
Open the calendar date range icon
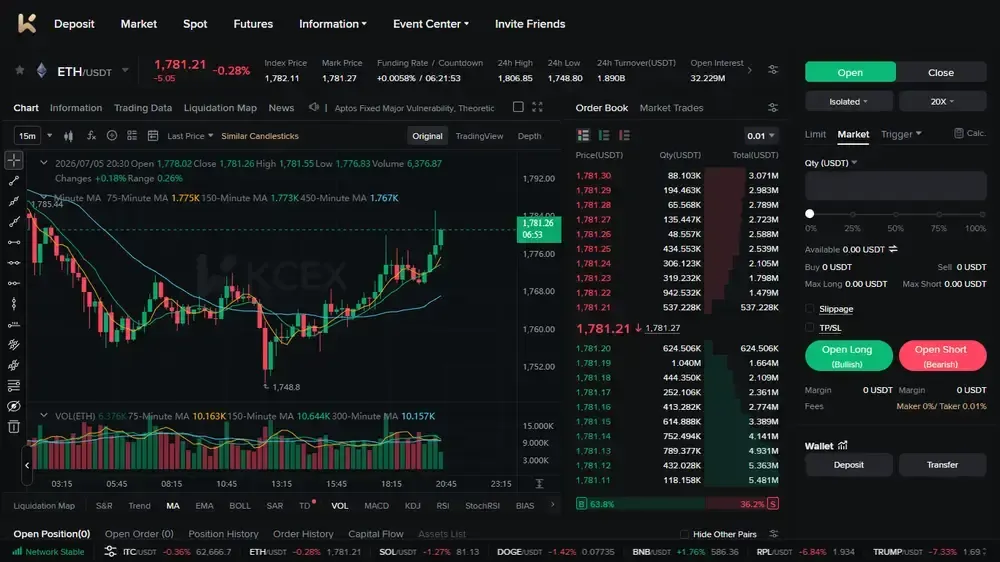coord(153,136)
